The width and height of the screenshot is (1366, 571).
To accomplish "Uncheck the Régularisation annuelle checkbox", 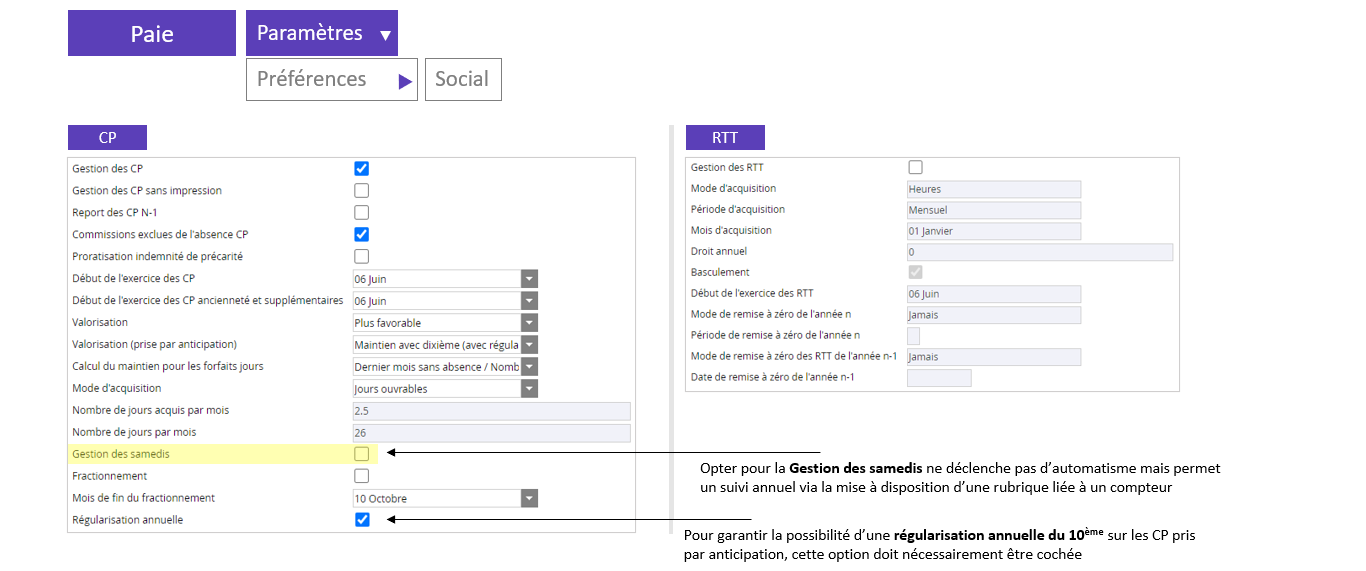I will 362,520.
